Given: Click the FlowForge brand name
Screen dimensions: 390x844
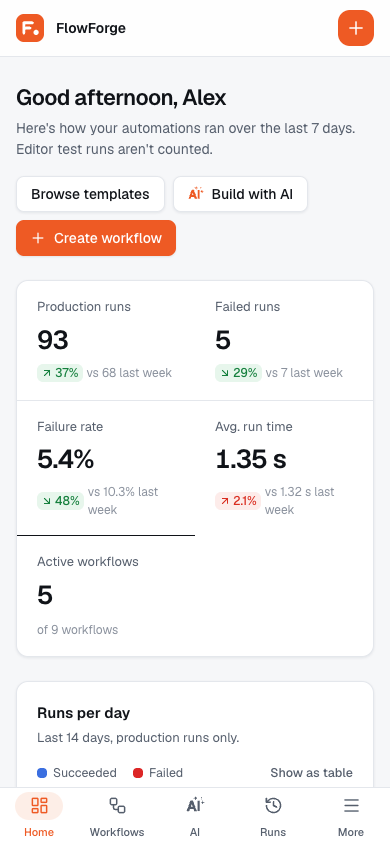Looking at the screenshot, I should [91, 28].
